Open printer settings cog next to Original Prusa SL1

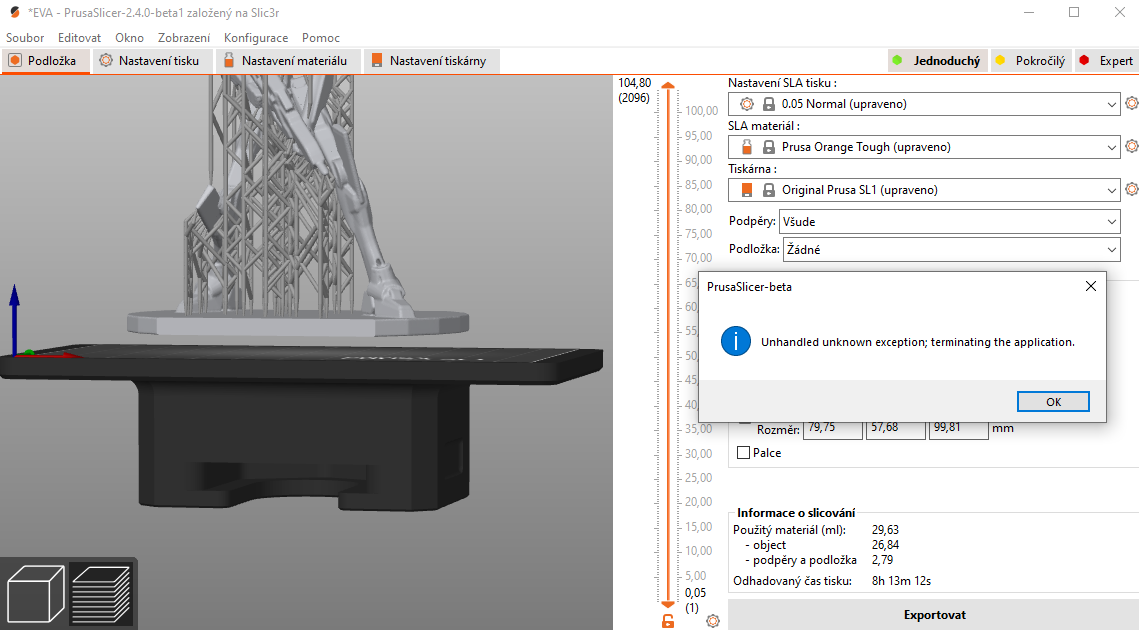[1131, 189]
